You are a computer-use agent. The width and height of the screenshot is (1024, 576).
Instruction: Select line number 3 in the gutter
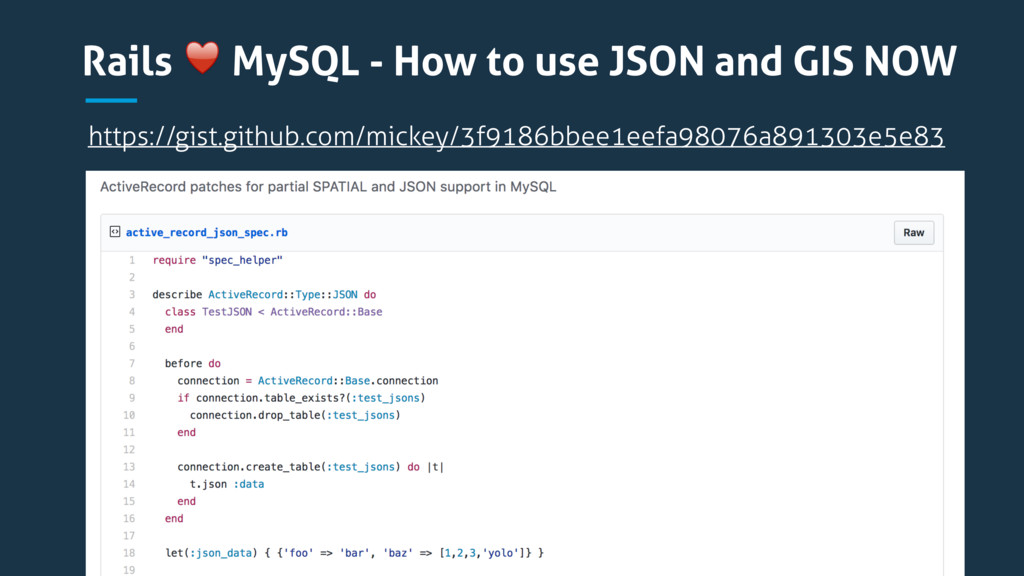tap(131, 295)
